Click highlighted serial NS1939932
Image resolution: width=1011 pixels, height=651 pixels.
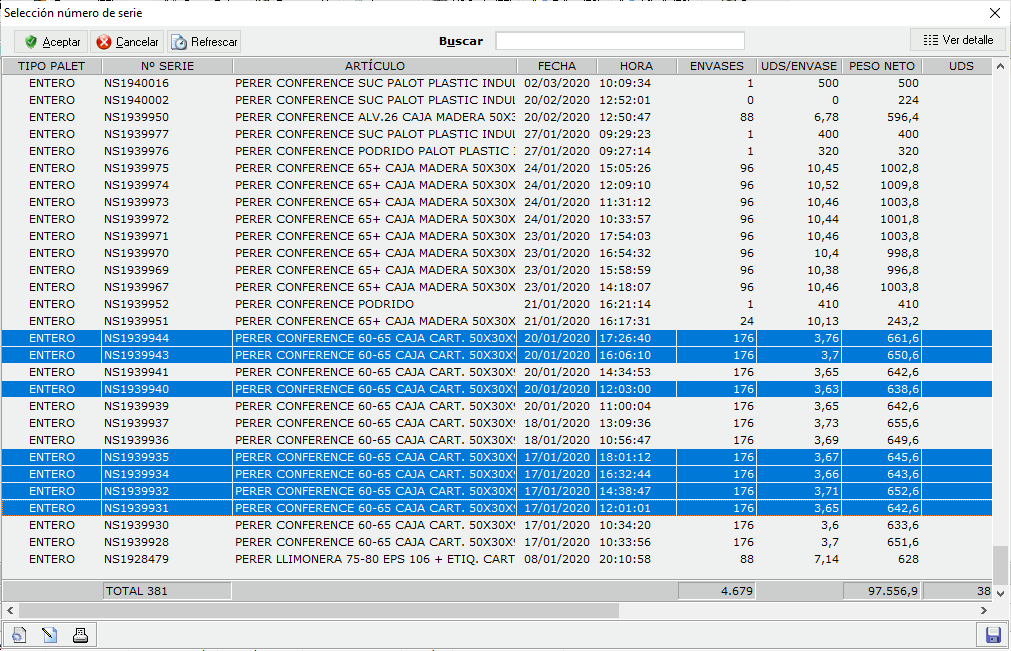136,491
